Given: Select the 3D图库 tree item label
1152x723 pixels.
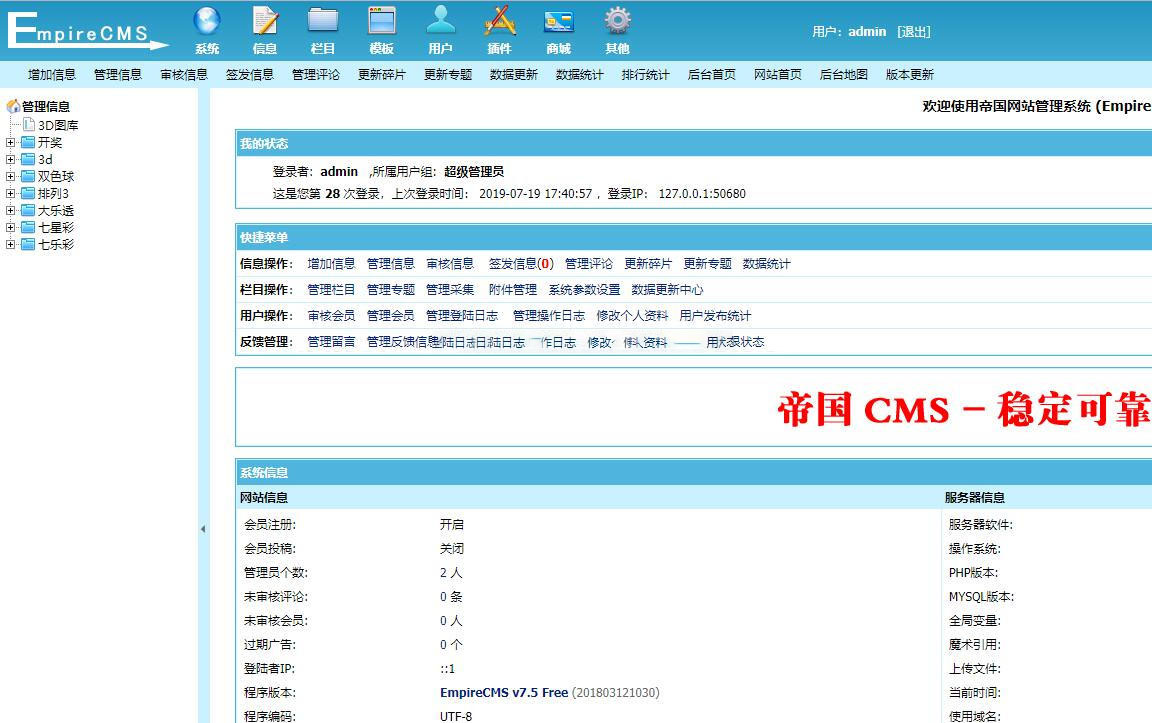Looking at the screenshot, I should 58,125.
